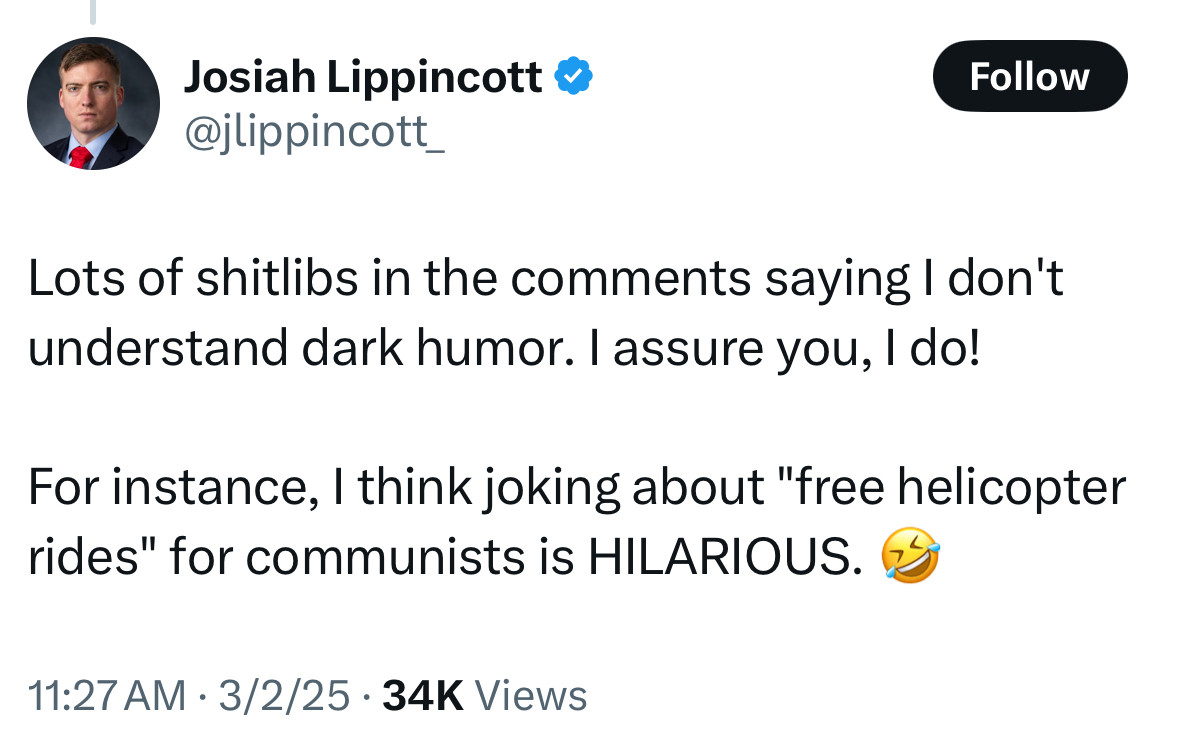This screenshot has width=1179, height=756.
Task: Click the 11:27 AM timestamp
Action: point(107,695)
